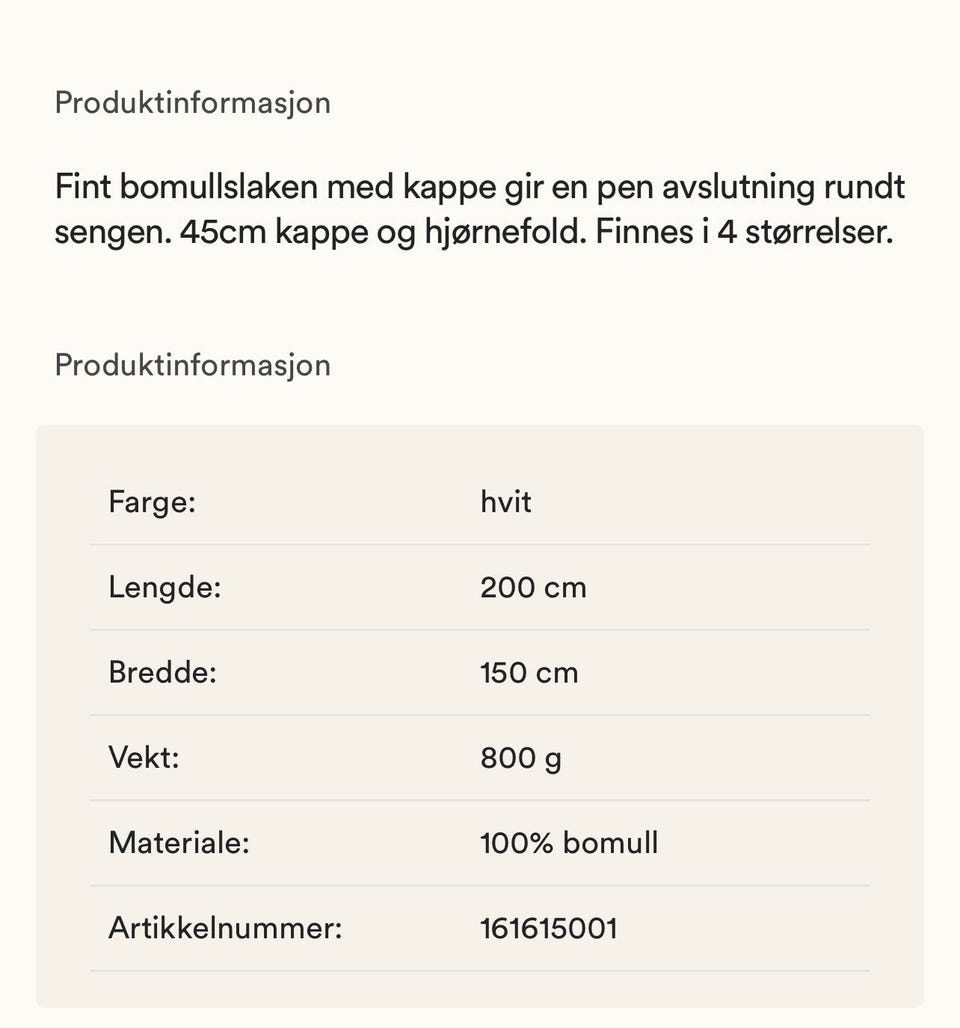The width and height of the screenshot is (960, 1028).
Task: Click the text Finnes i 4 størrelser
Action: pyautogui.click(x=744, y=232)
